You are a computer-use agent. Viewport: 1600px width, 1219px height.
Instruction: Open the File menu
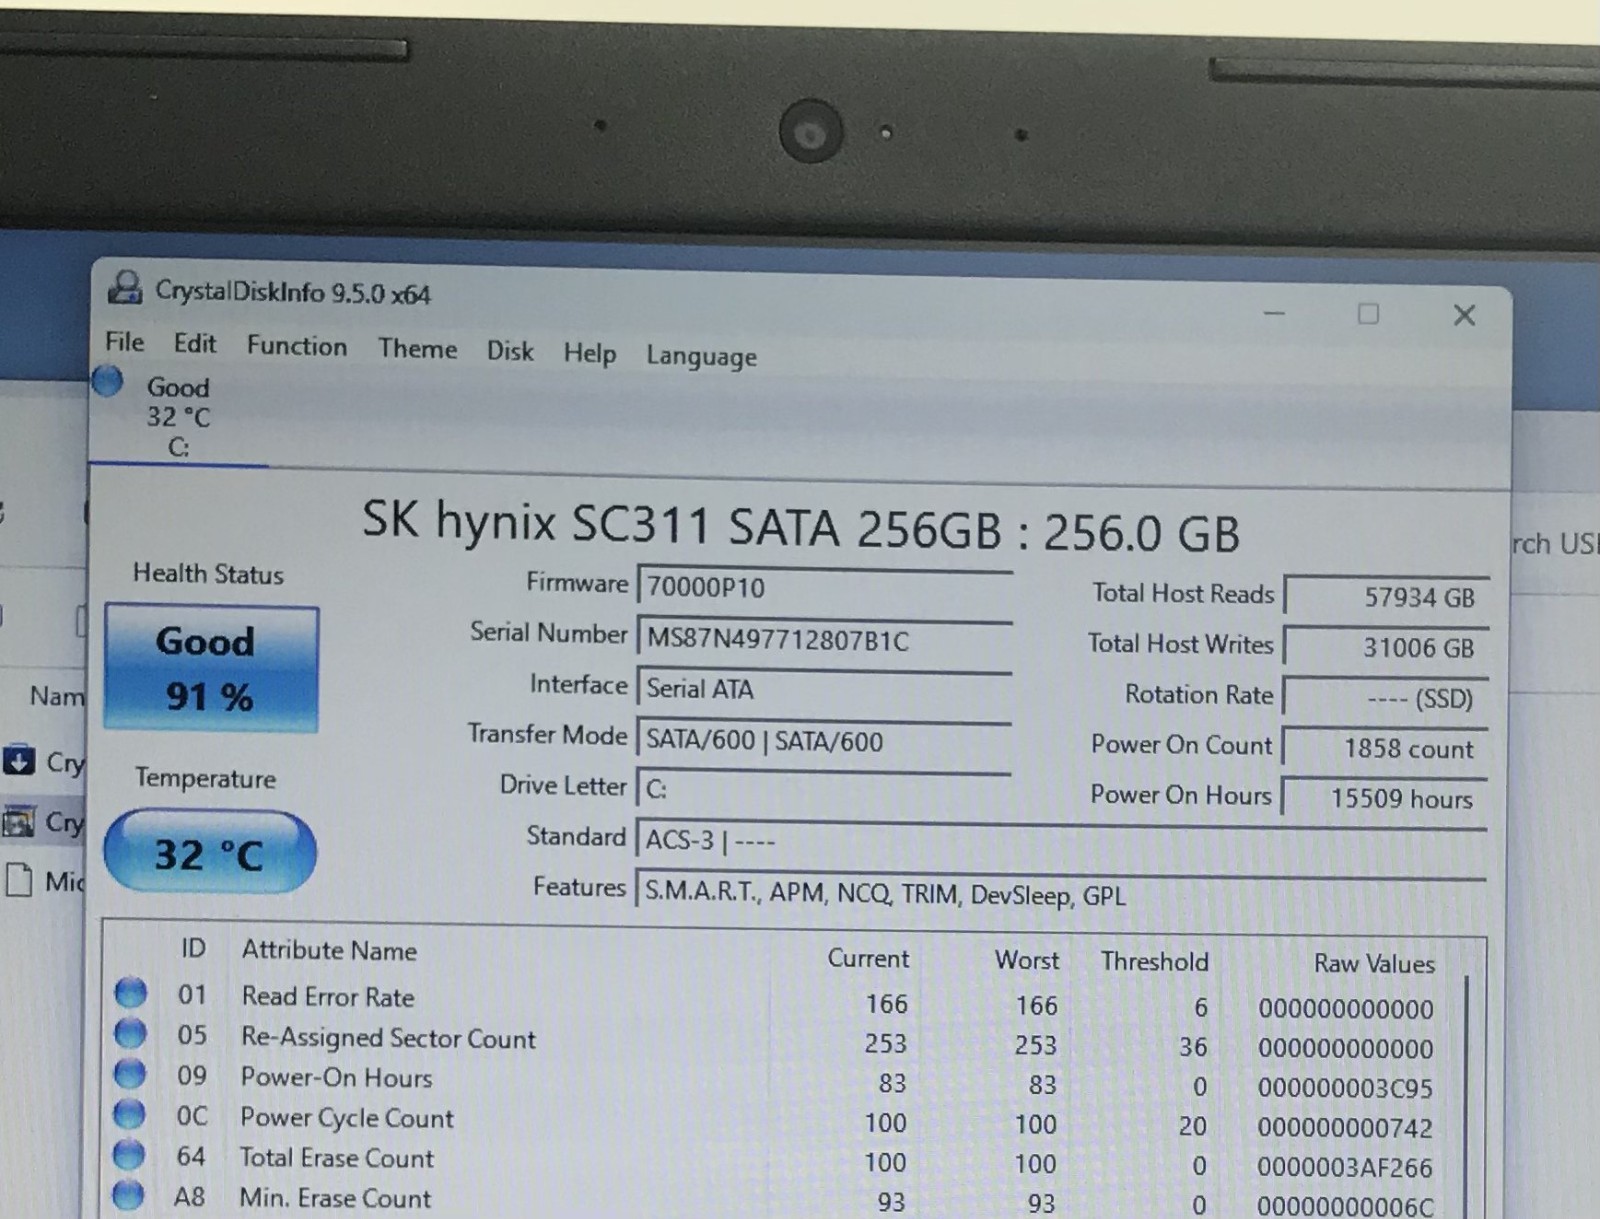pos(125,342)
